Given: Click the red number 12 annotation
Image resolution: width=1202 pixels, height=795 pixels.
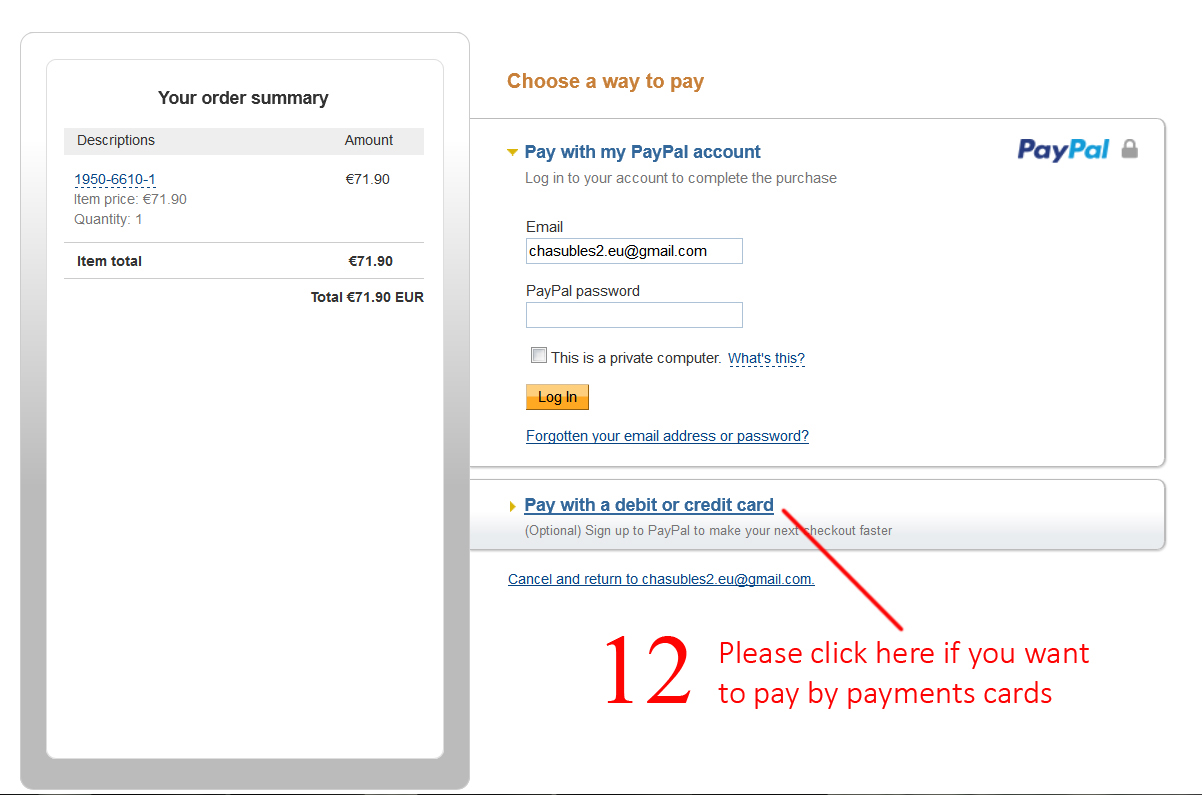Looking at the screenshot, I should point(647,670).
